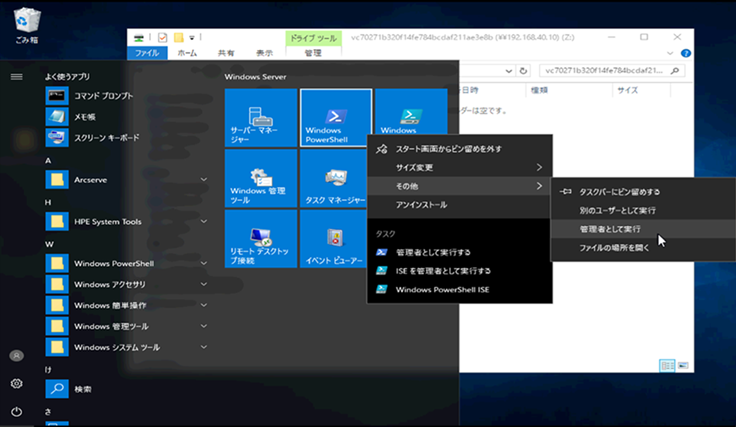
Task: Run 管理者として実行する task
Action: tap(460, 252)
